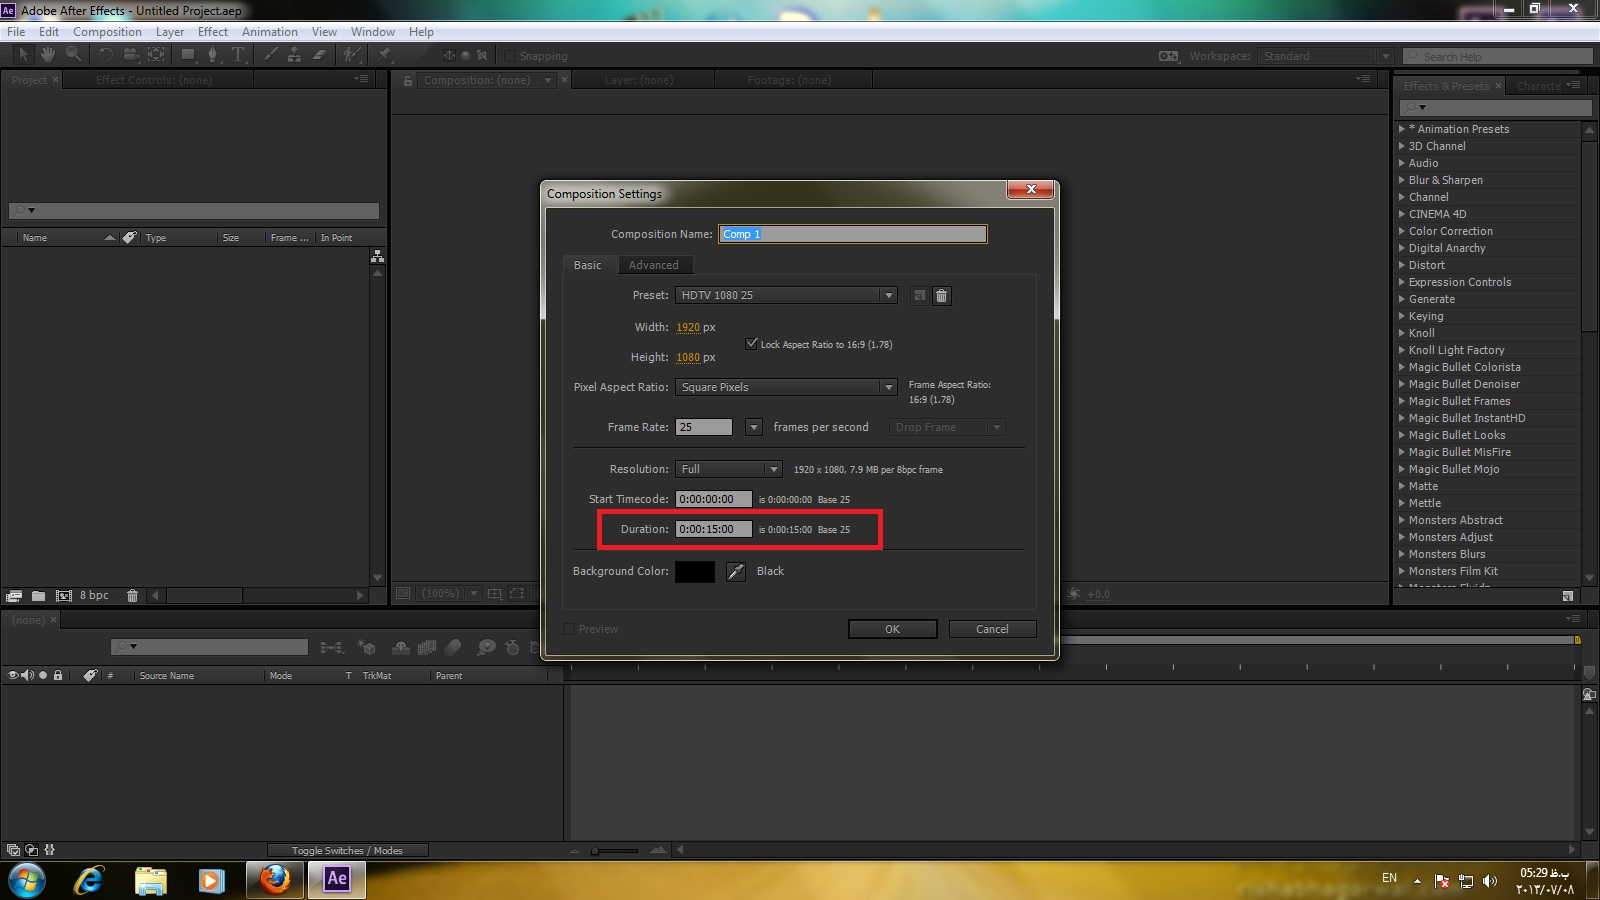Screen dimensions: 1600x900
Task: Select the Selection arrow tool
Action: click(23, 55)
